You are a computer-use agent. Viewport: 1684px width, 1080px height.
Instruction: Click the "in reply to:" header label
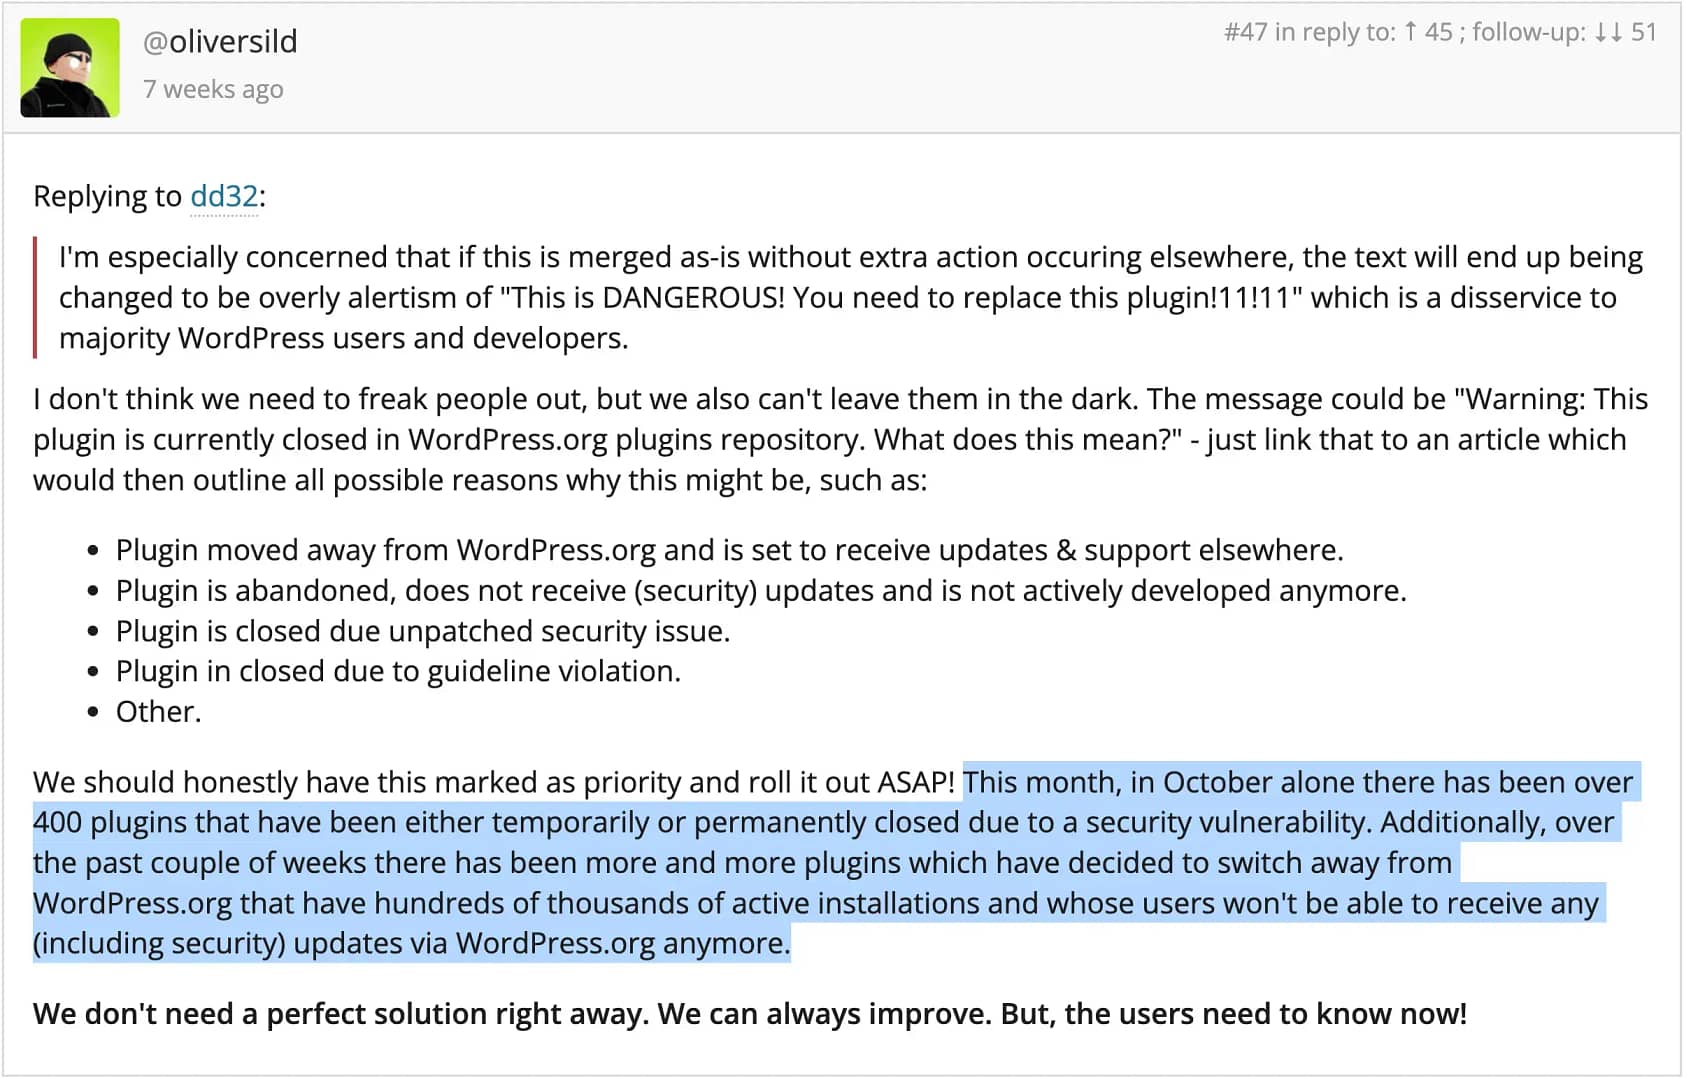pyautogui.click(x=1335, y=32)
